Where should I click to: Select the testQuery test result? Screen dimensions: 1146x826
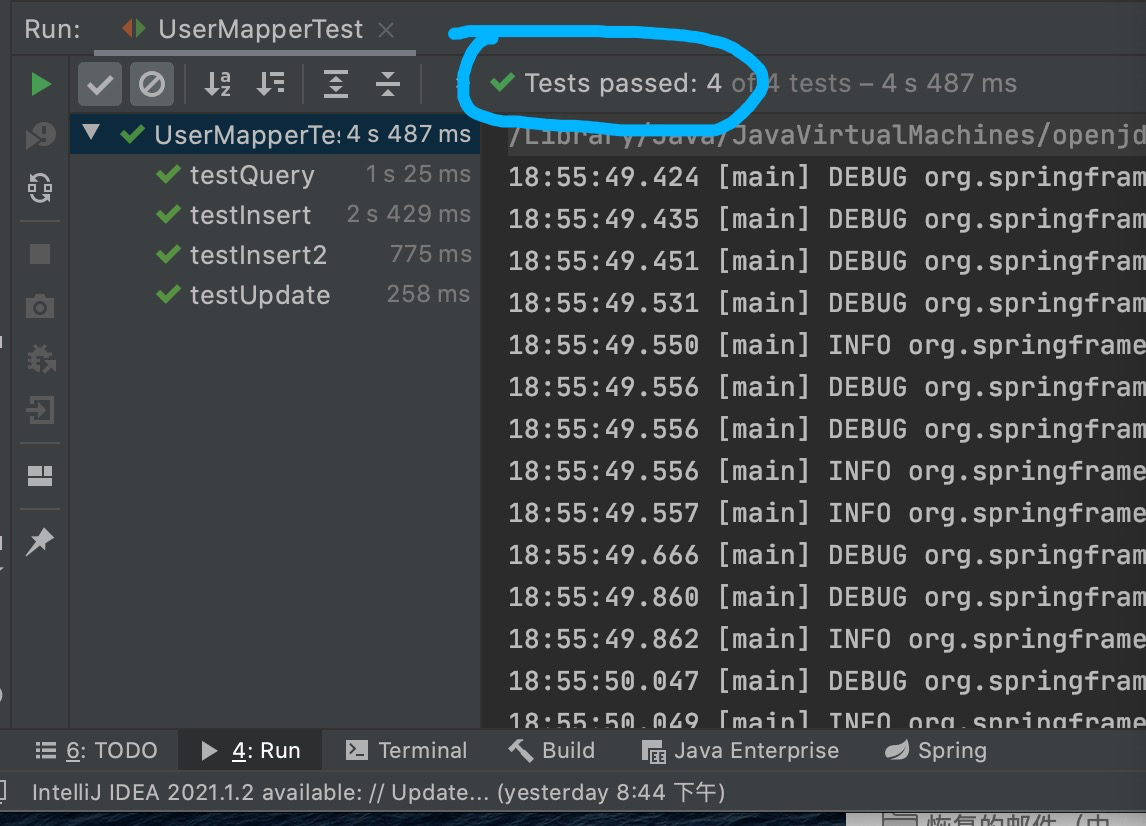(x=252, y=175)
